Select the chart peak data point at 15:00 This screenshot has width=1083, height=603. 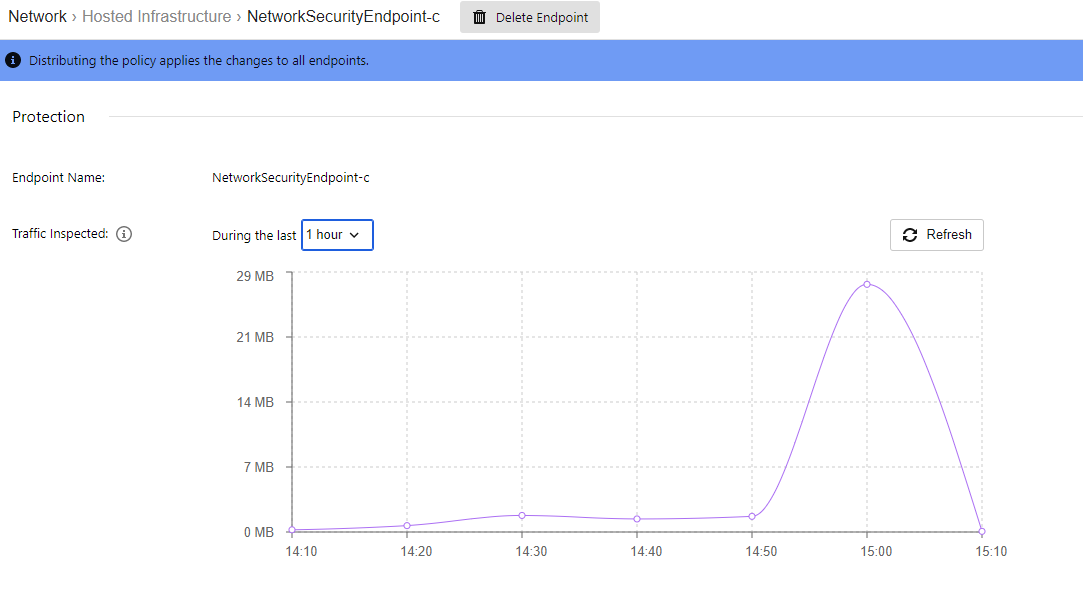(867, 284)
